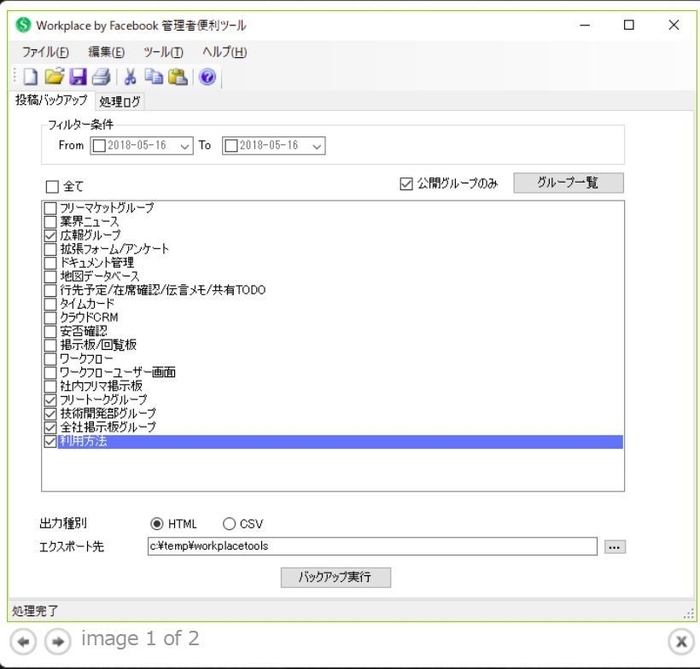Uncheck the 広報グループ list item
The width and height of the screenshot is (700, 669).
51,235
